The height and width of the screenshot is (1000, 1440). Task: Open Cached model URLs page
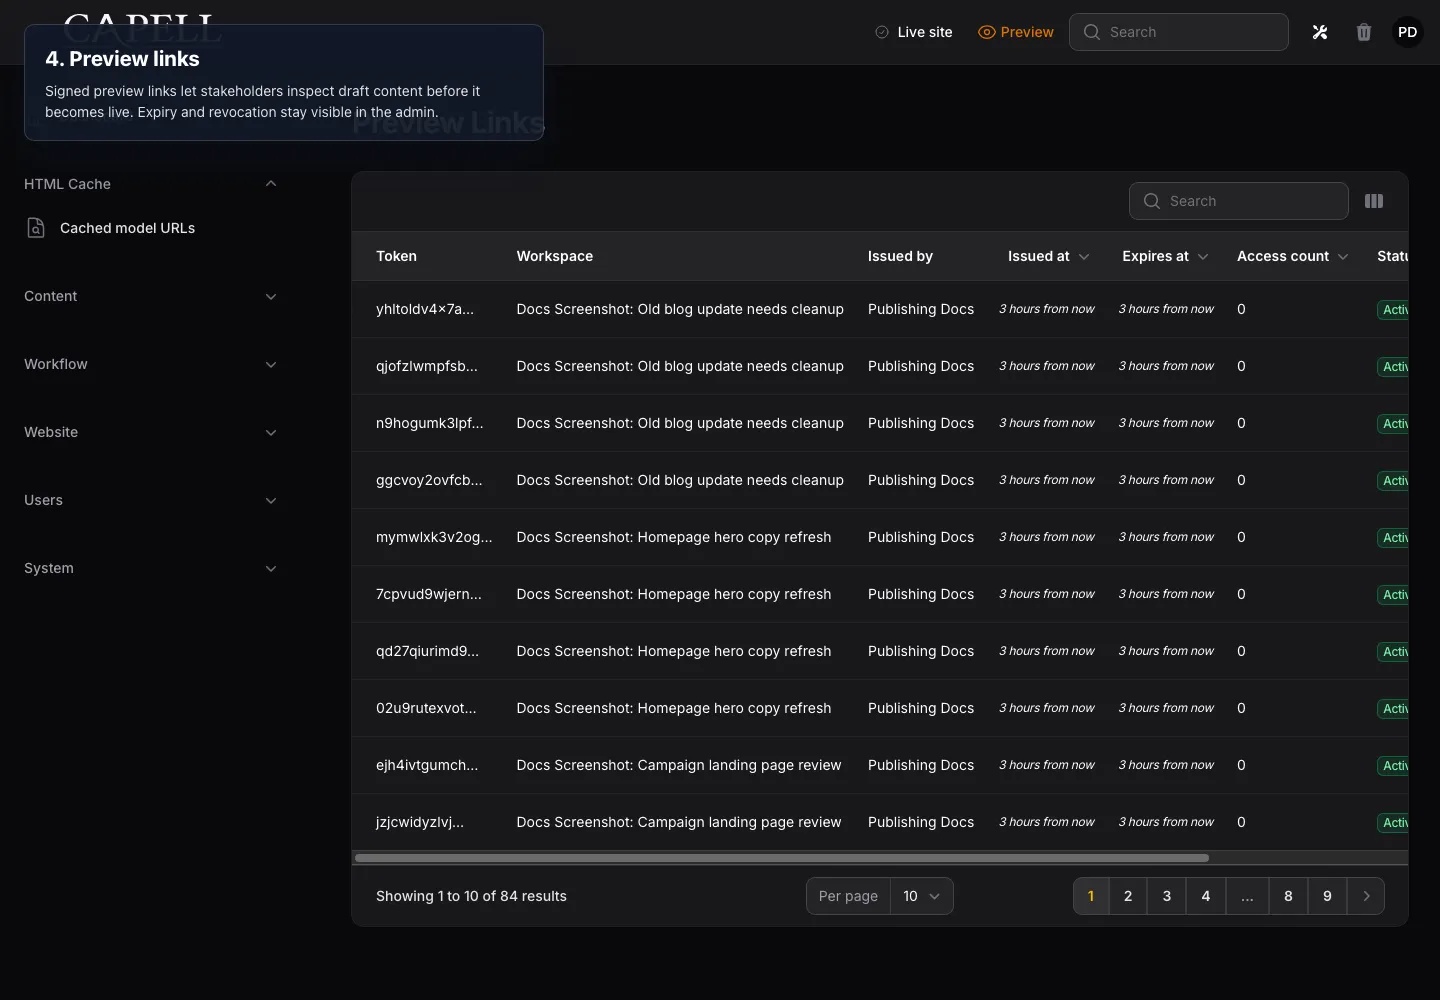[x=127, y=228]
